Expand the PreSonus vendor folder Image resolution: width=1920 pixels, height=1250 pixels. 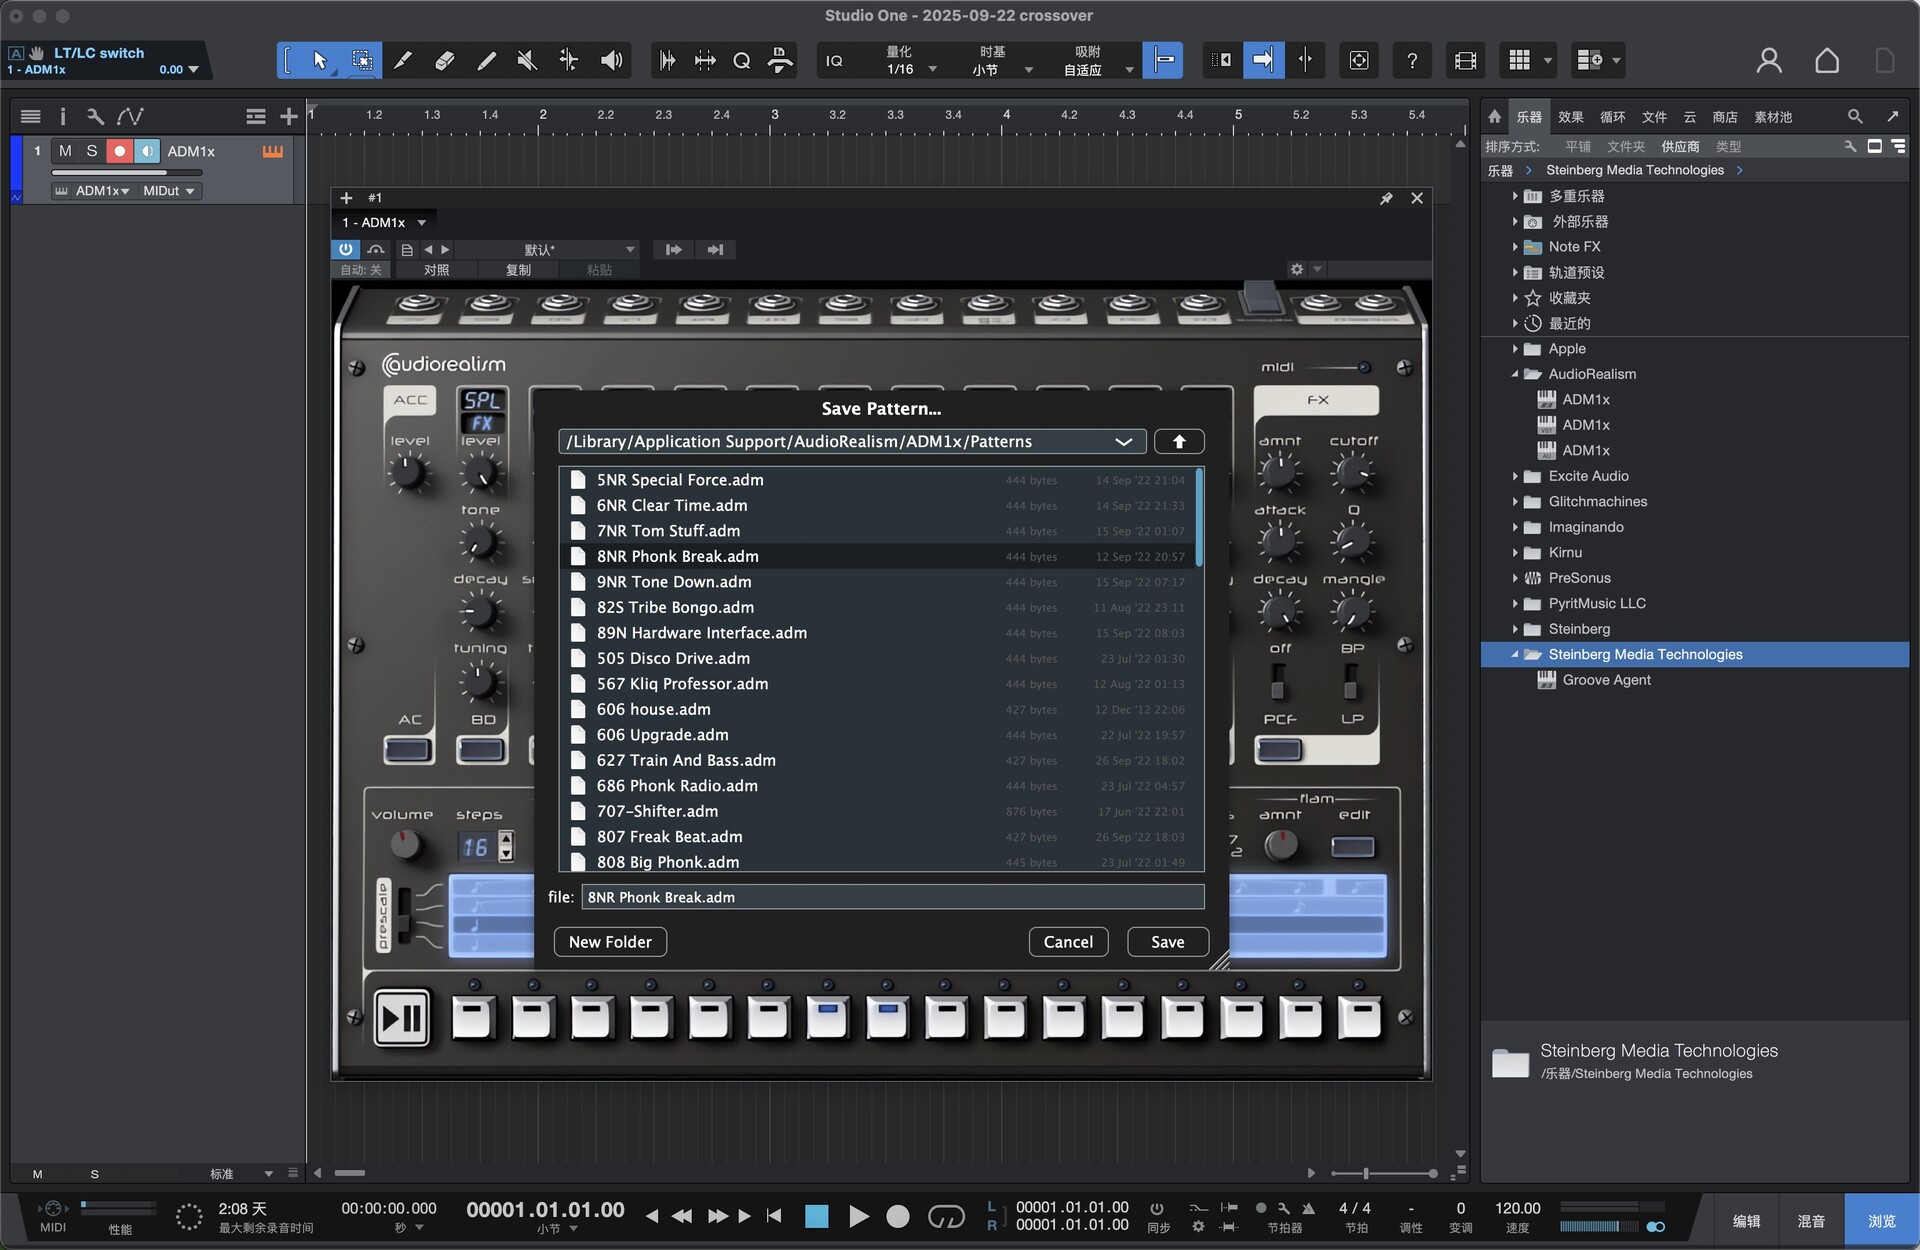pos(1515,578)
